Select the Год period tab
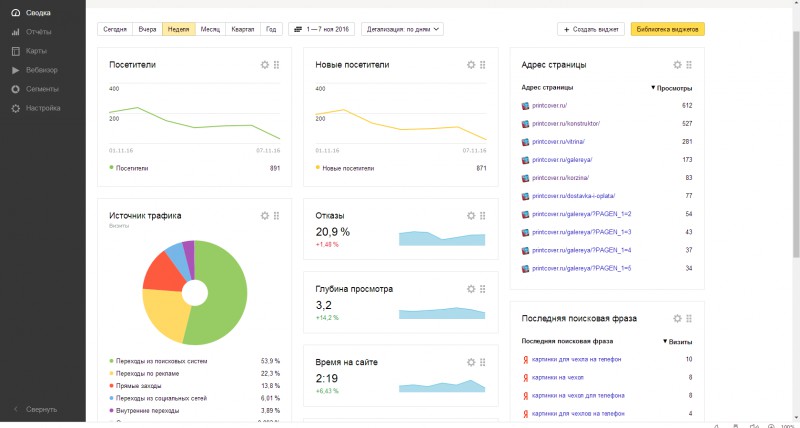This screenshot has height=428, width=800. pos(271,29)
